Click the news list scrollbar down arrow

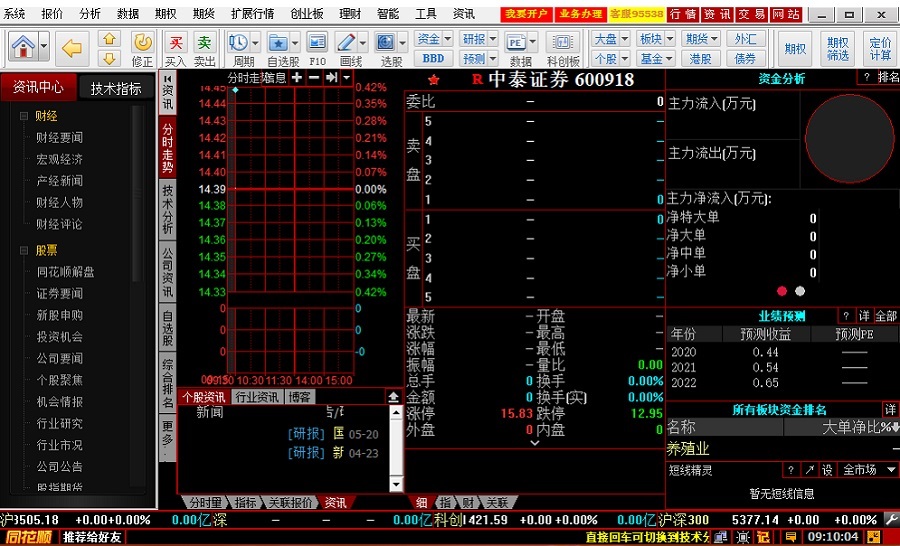pos(396,485)
